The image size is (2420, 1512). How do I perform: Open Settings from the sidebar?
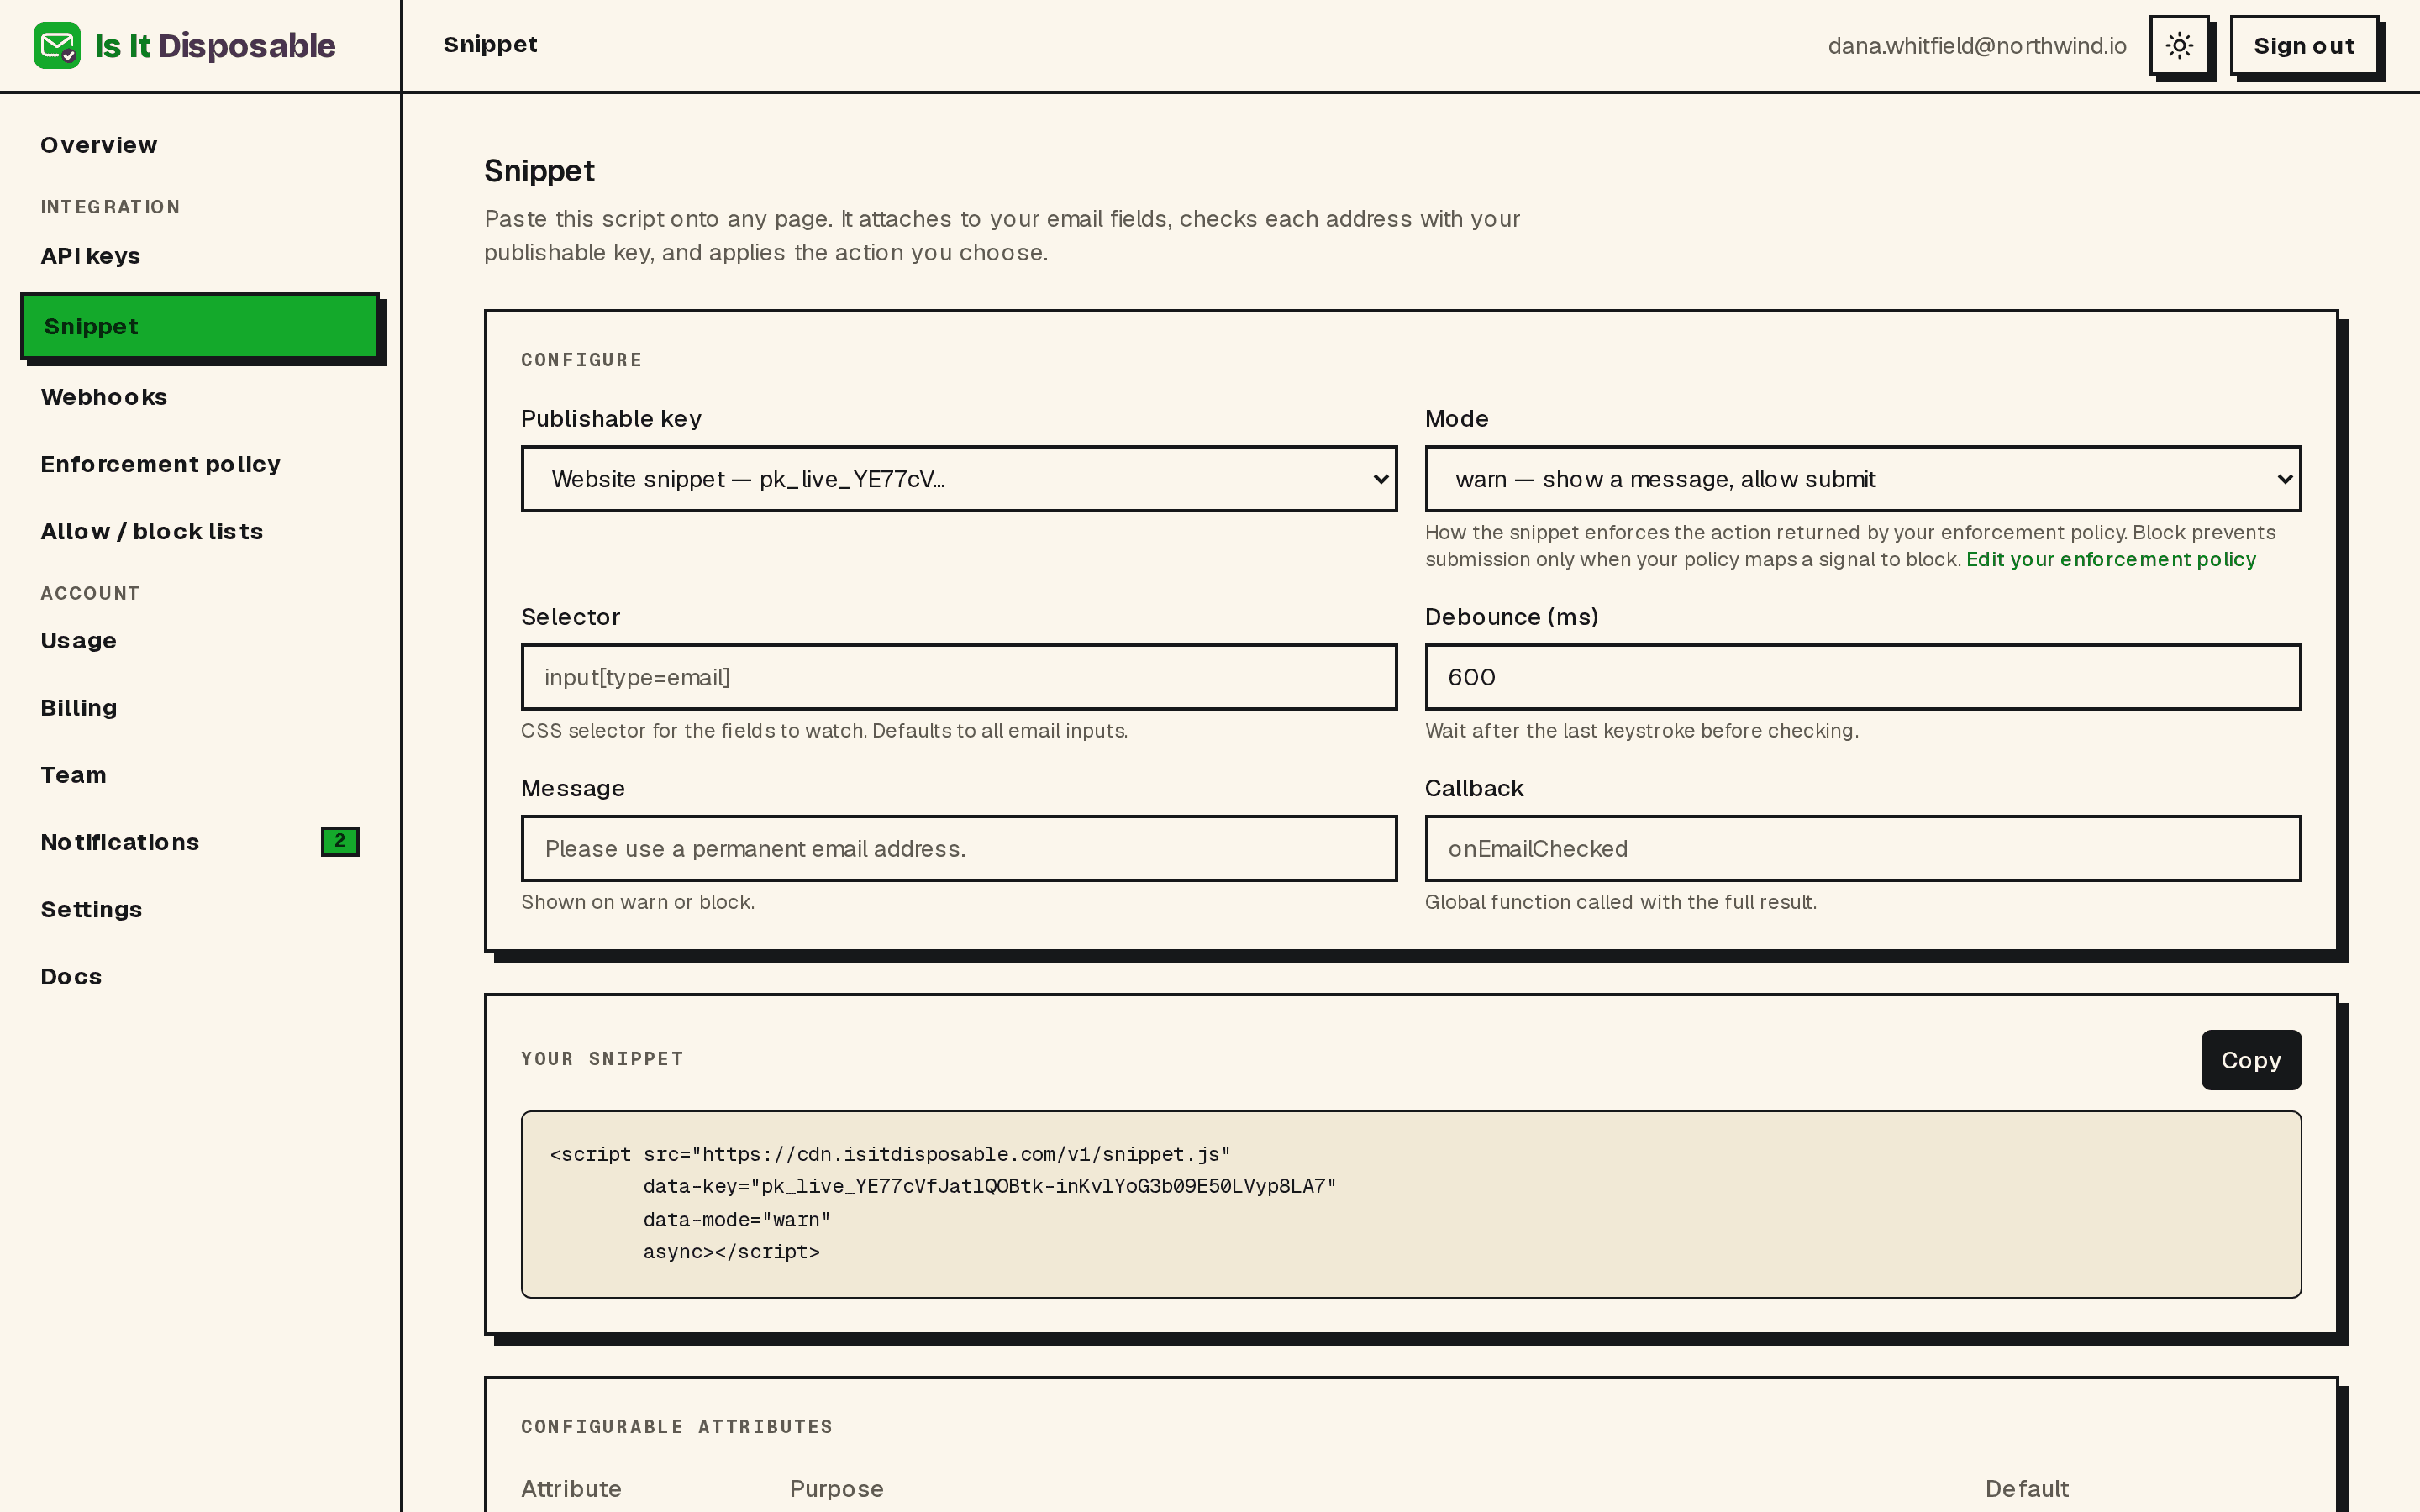pos(91,909)
